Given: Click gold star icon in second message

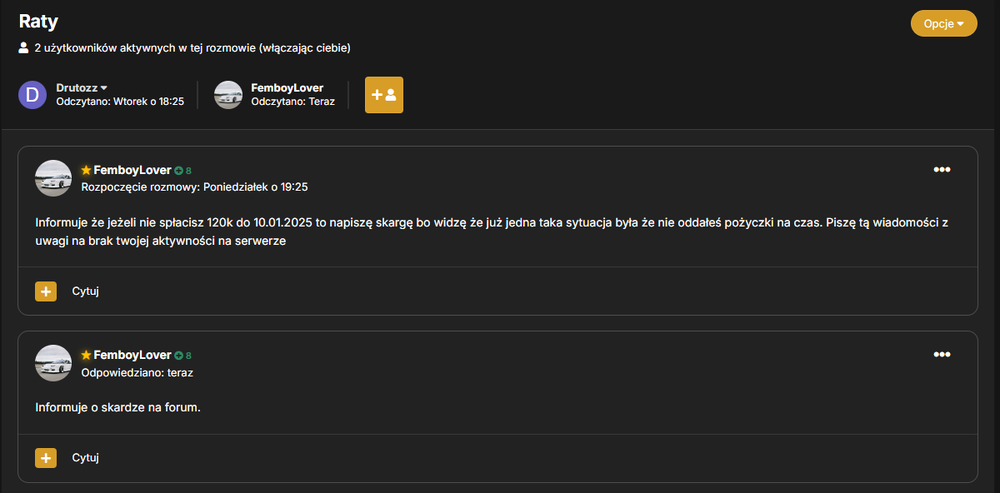Looking at the screenshot, I should (86, 355).
